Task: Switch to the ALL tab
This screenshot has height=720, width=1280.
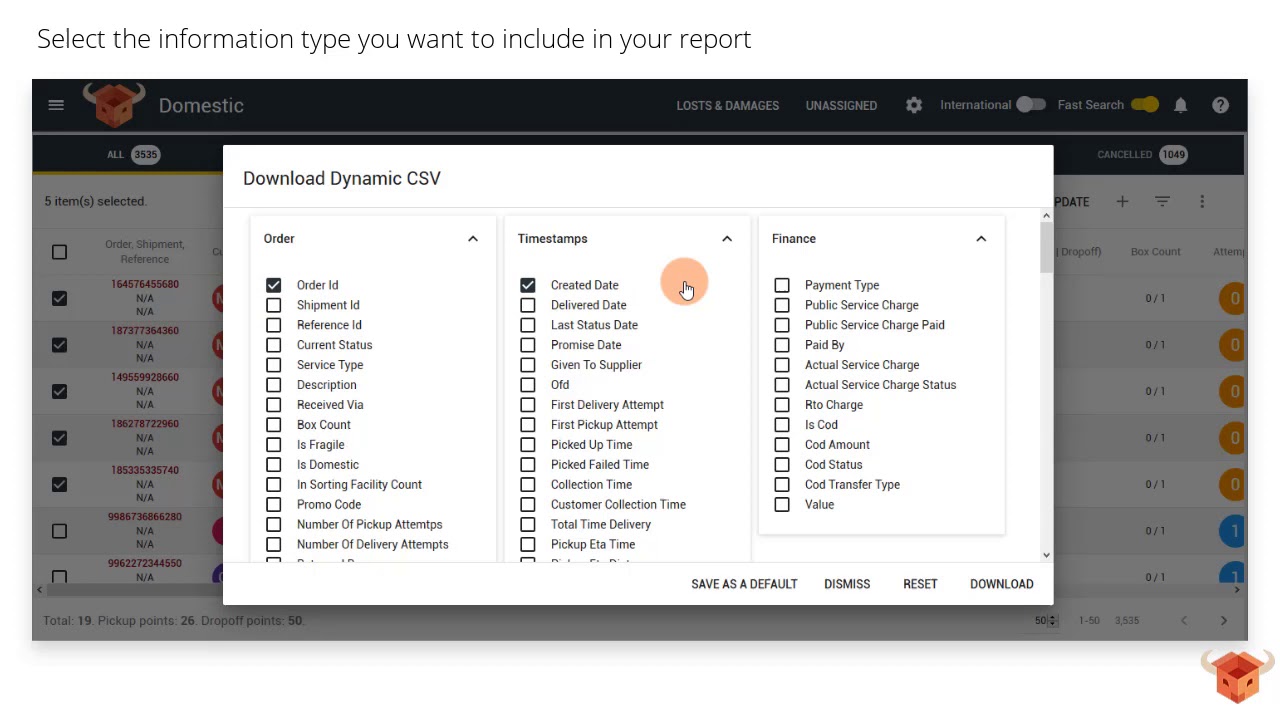Action: point(133,155)
